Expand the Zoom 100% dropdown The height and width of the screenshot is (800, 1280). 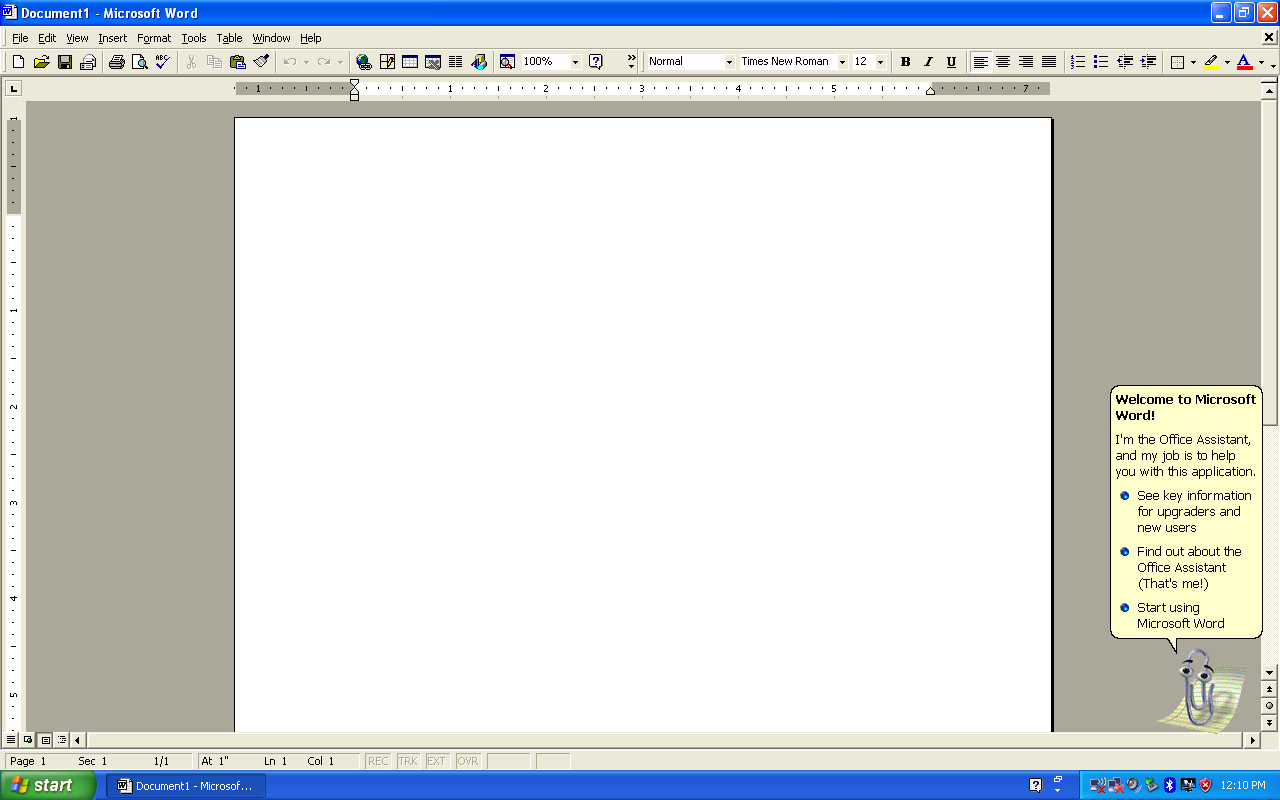tap(575, 62)
